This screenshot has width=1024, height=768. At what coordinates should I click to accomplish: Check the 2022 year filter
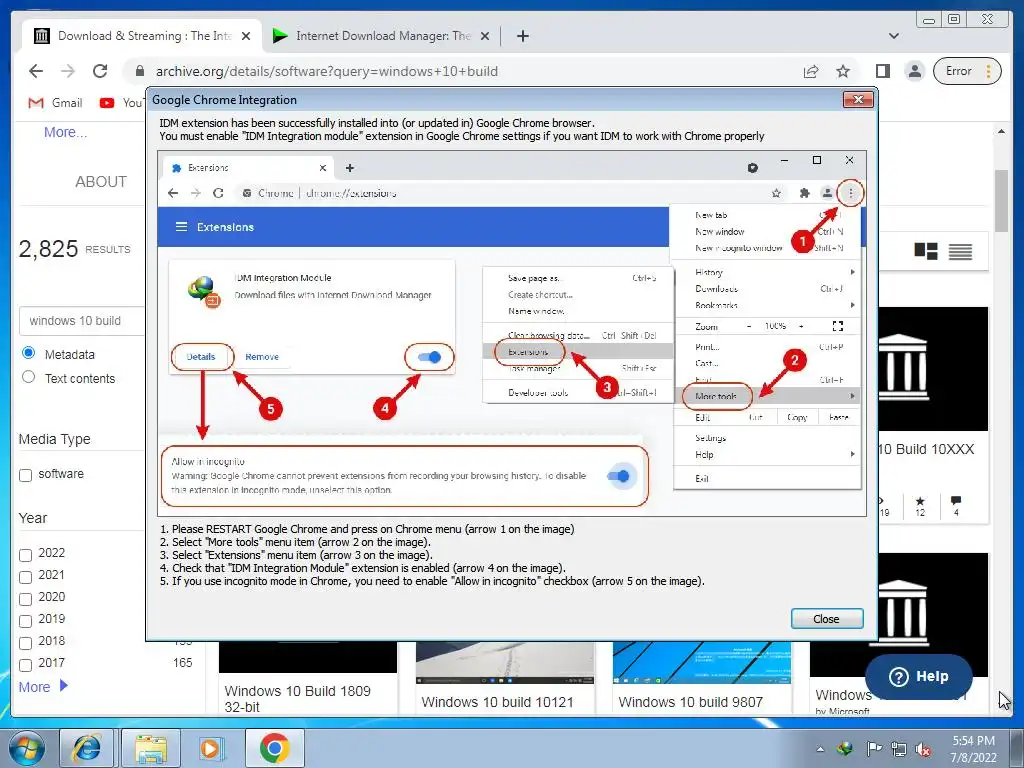coord(25,555)
